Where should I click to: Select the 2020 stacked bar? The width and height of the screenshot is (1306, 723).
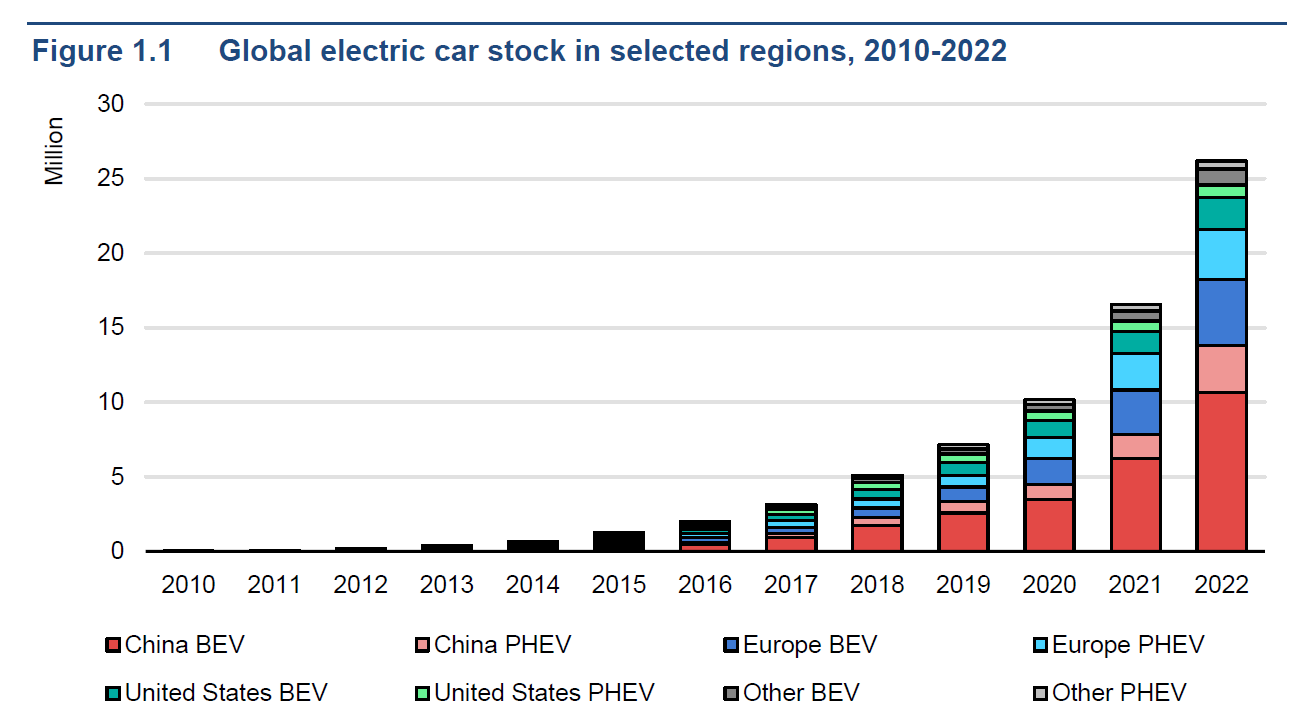tap(1049, 475)
